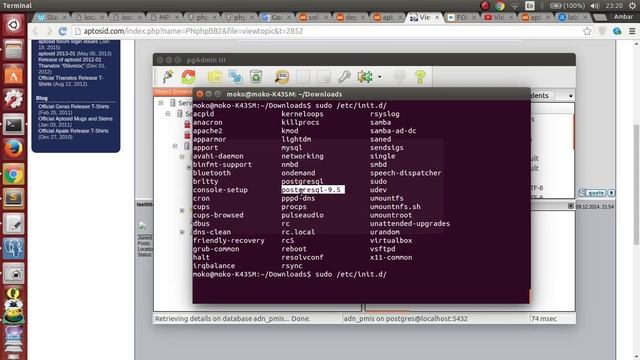Collapse the Server Groups tree node

pos(161,103)
